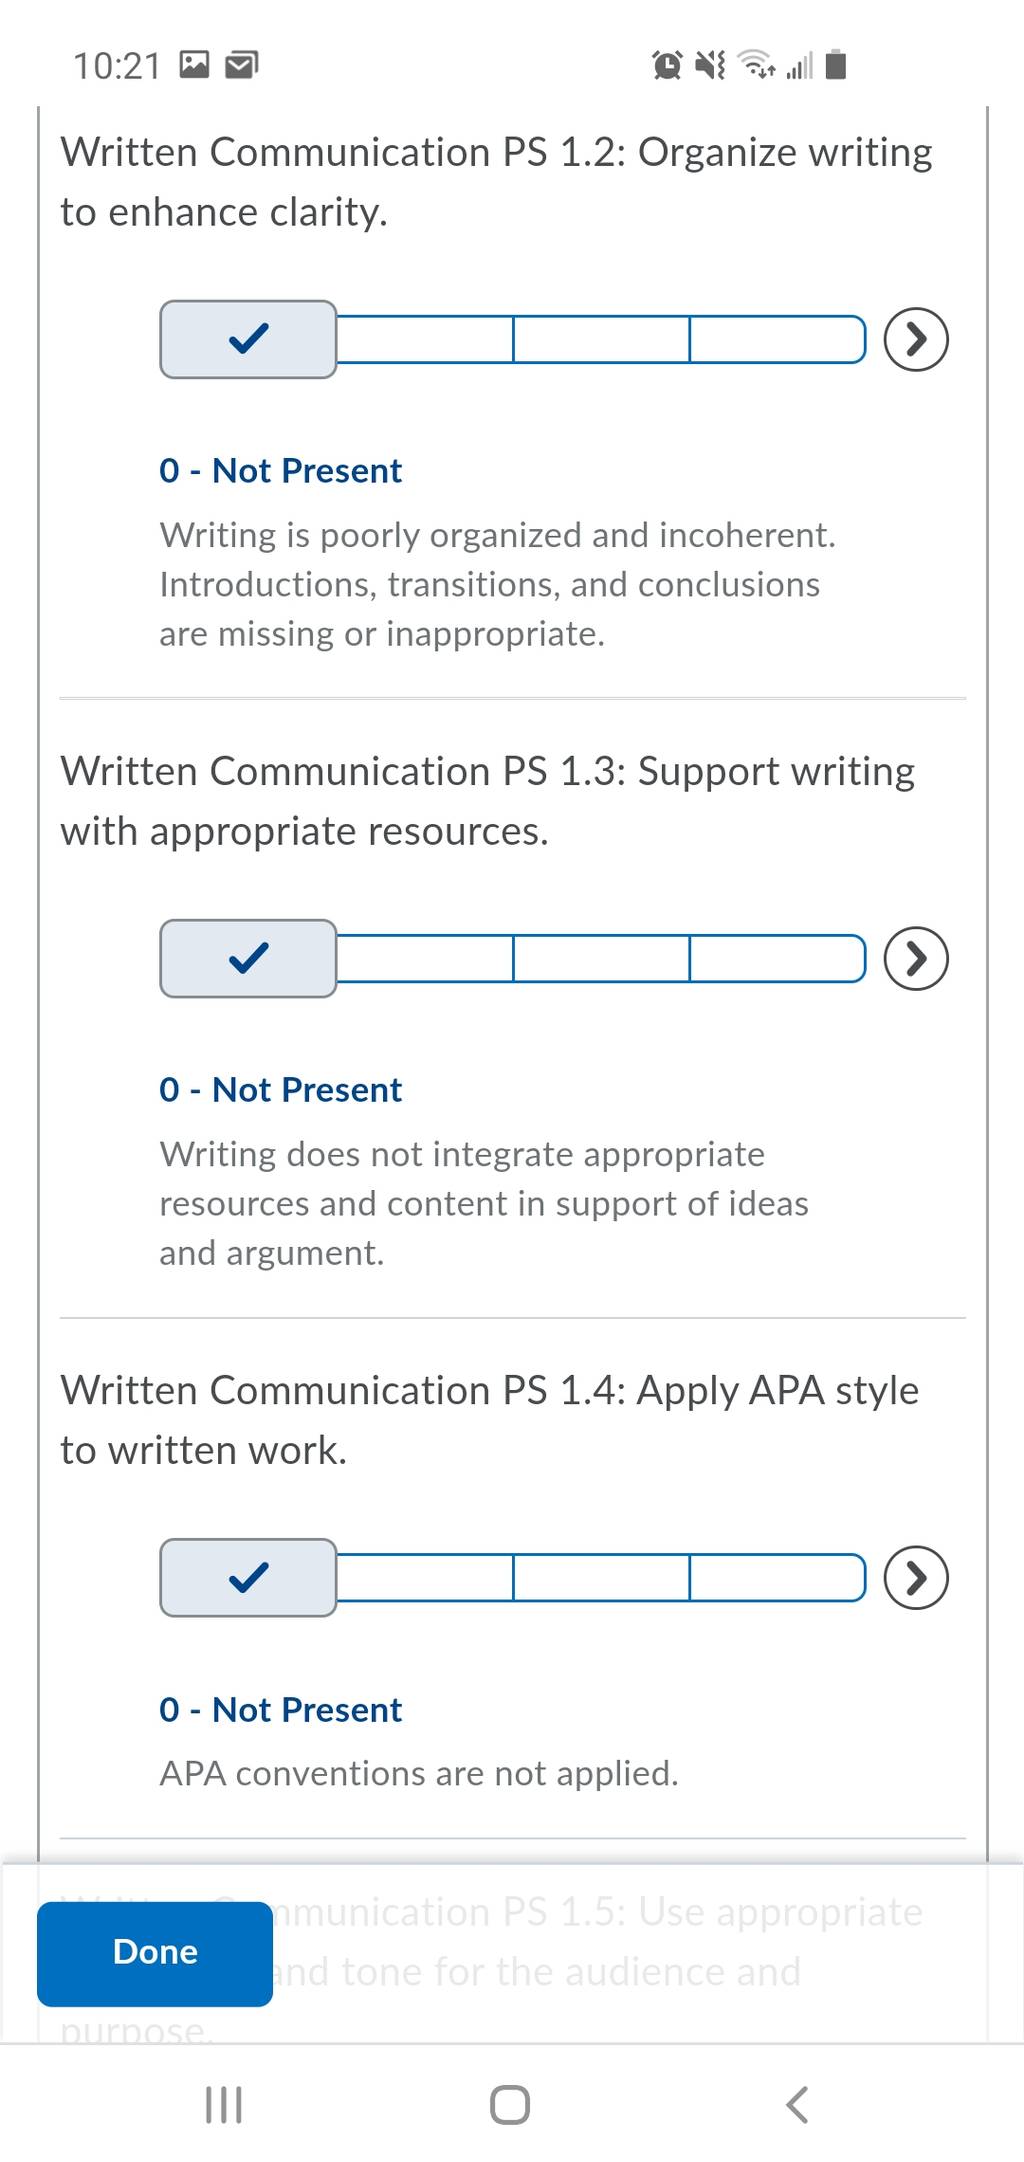1024x2162 pixels.
Task: Choose fourth rubric level for PS 1.4
Action: (778, 1578)
